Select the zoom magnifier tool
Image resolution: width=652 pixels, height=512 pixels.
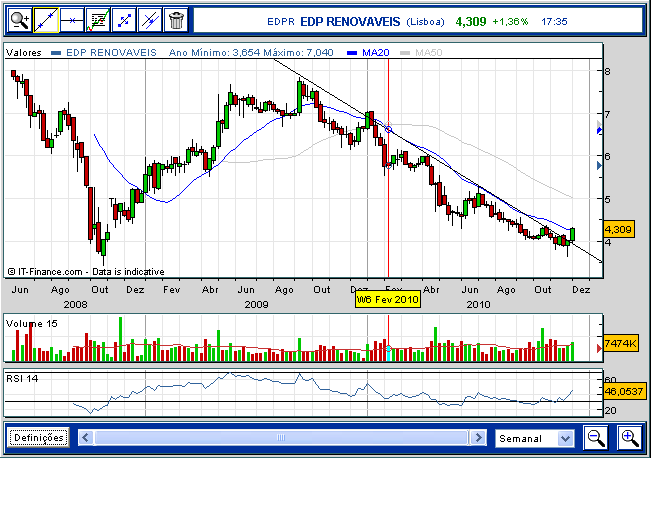[x=20, y=20]
